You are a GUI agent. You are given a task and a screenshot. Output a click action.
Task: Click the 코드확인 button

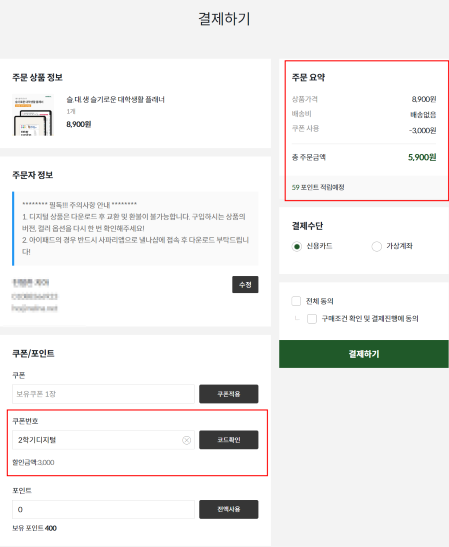(229, 440)
